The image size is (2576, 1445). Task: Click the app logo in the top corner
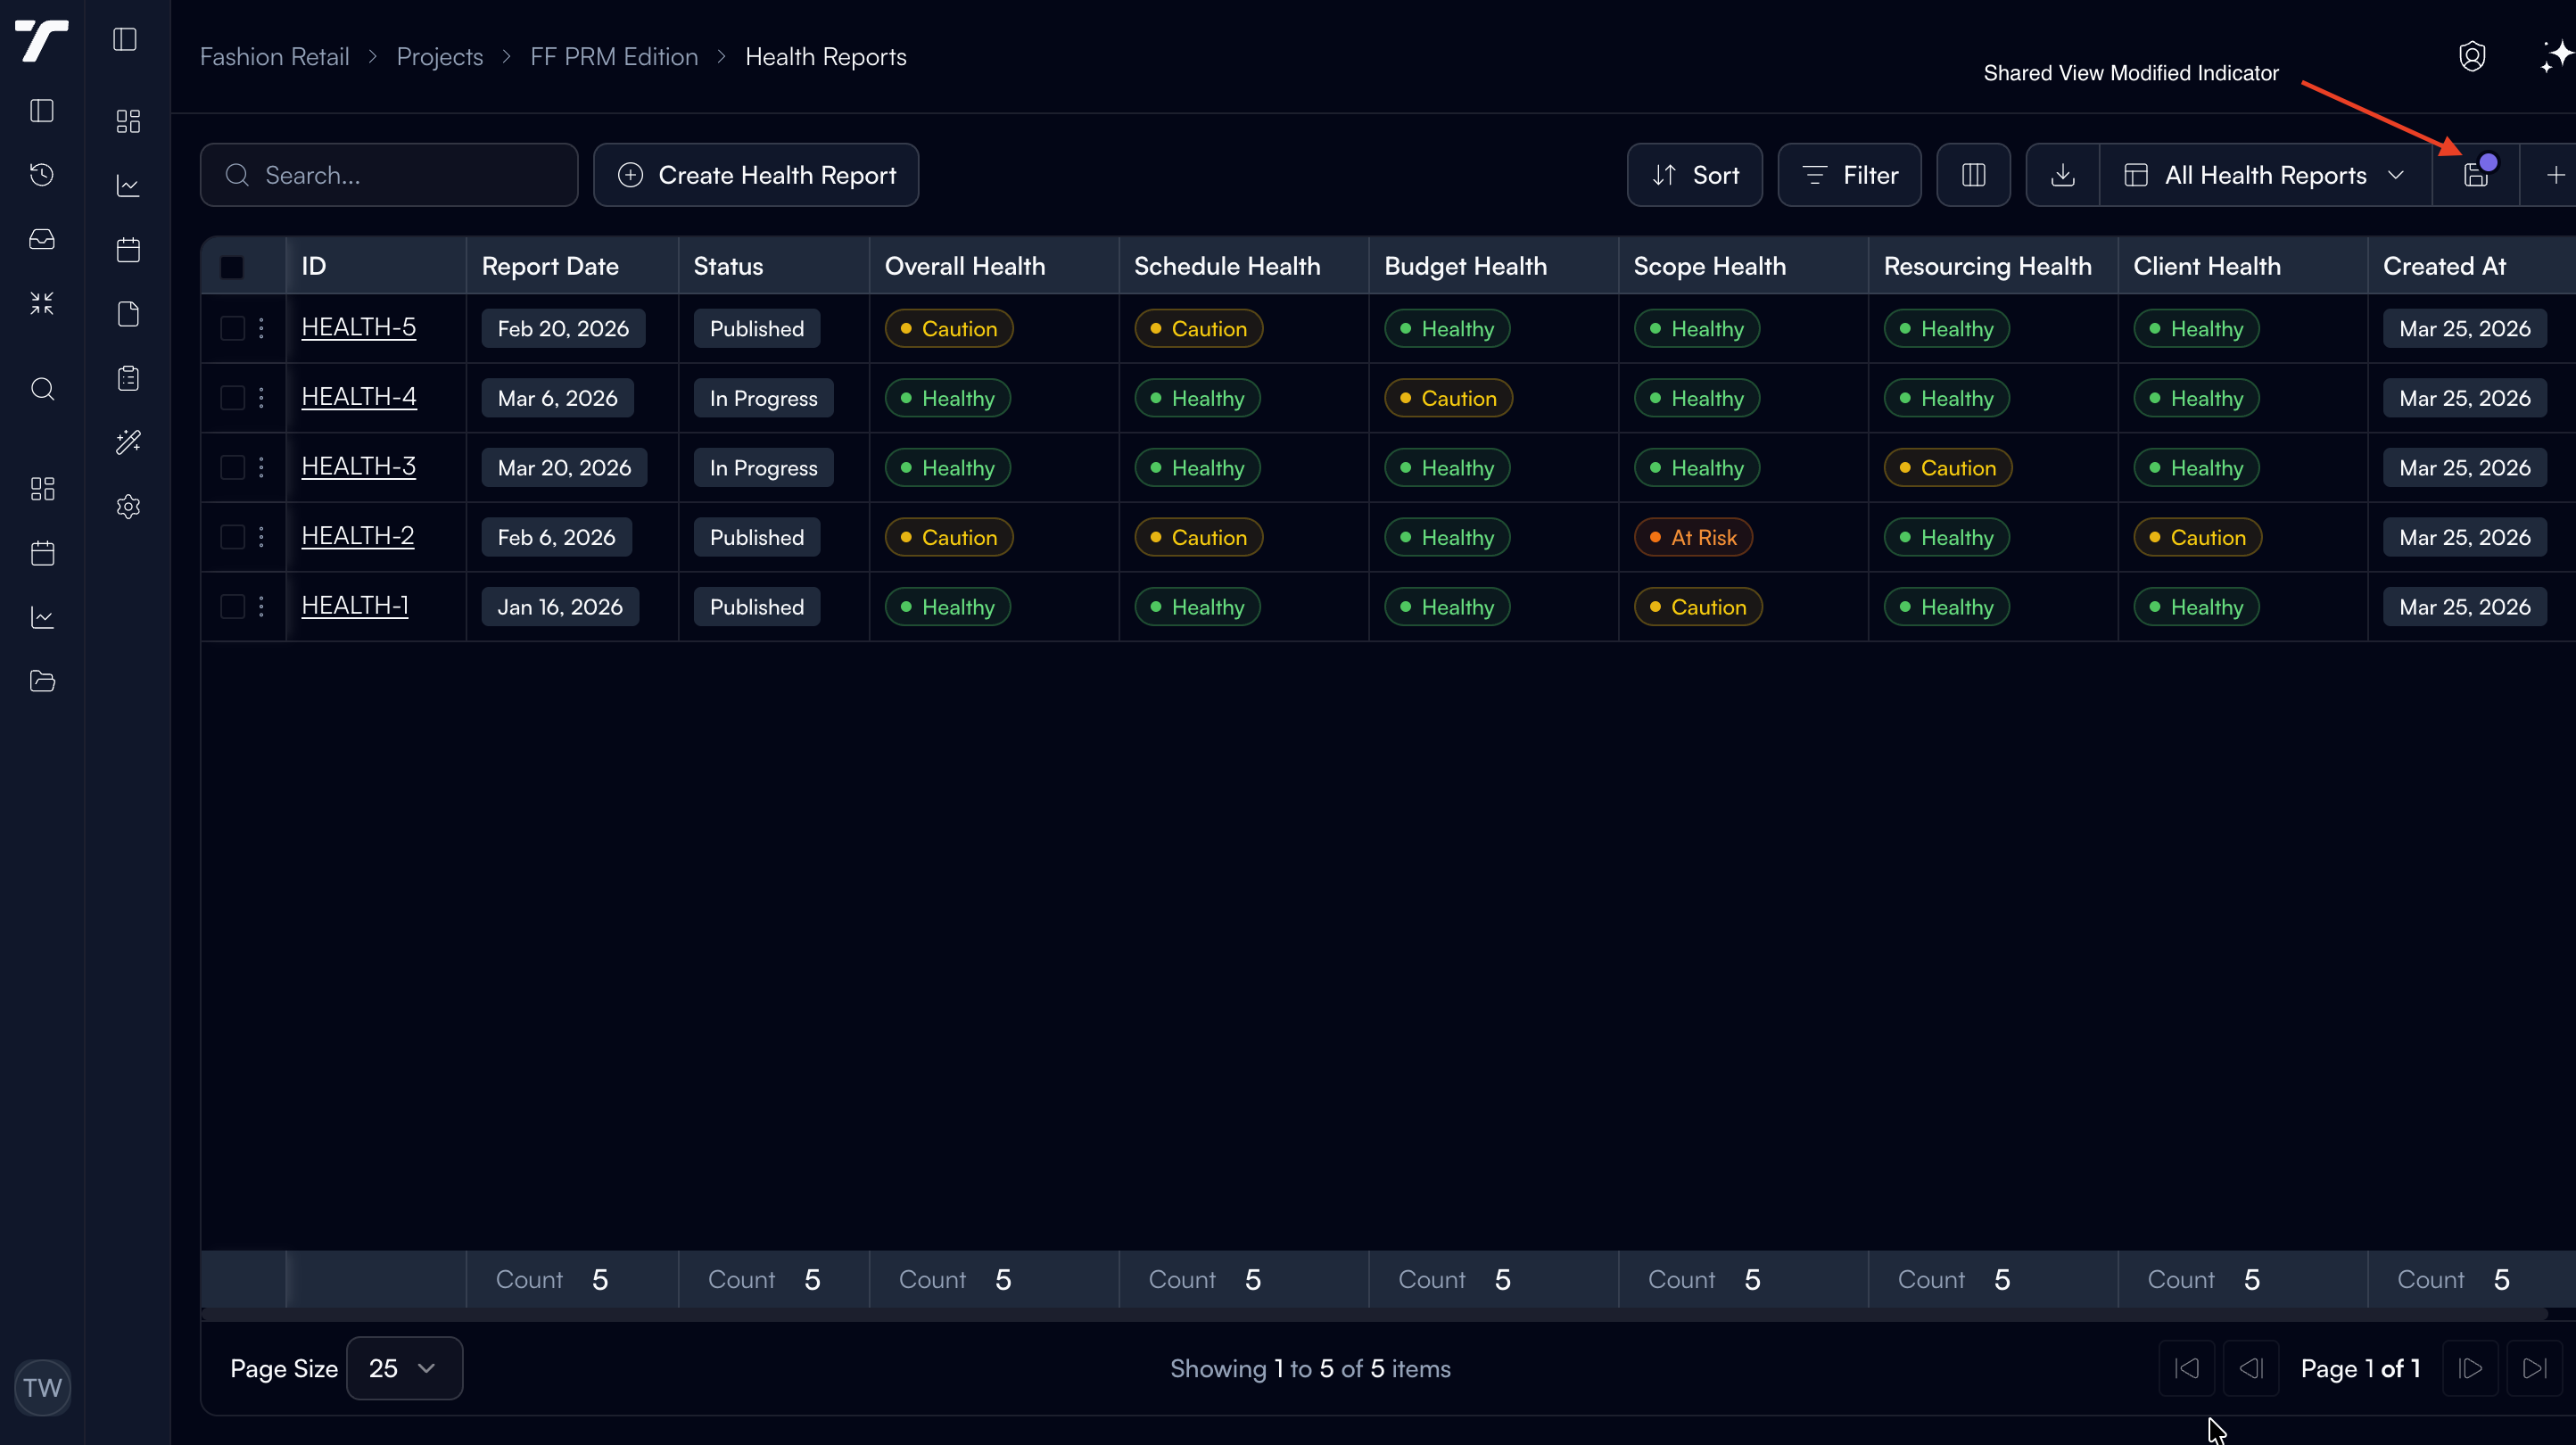(x=42, y=40)
